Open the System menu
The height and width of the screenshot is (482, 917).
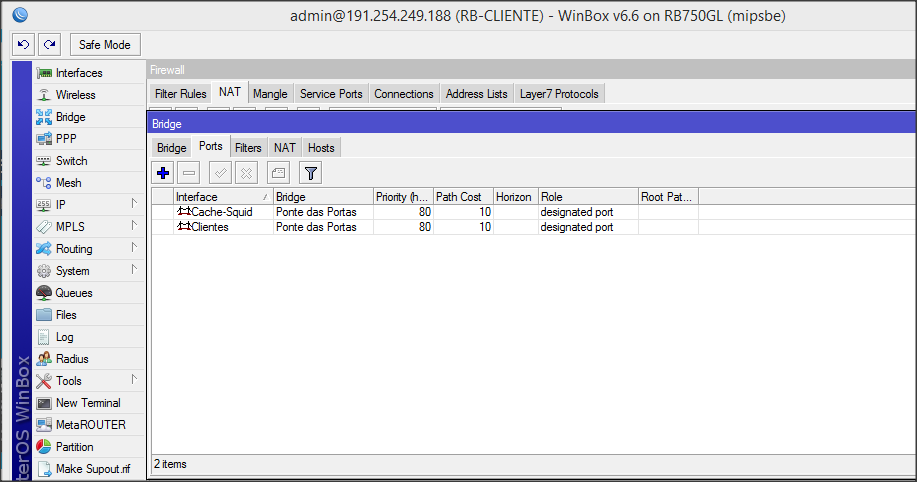point(89,271)
